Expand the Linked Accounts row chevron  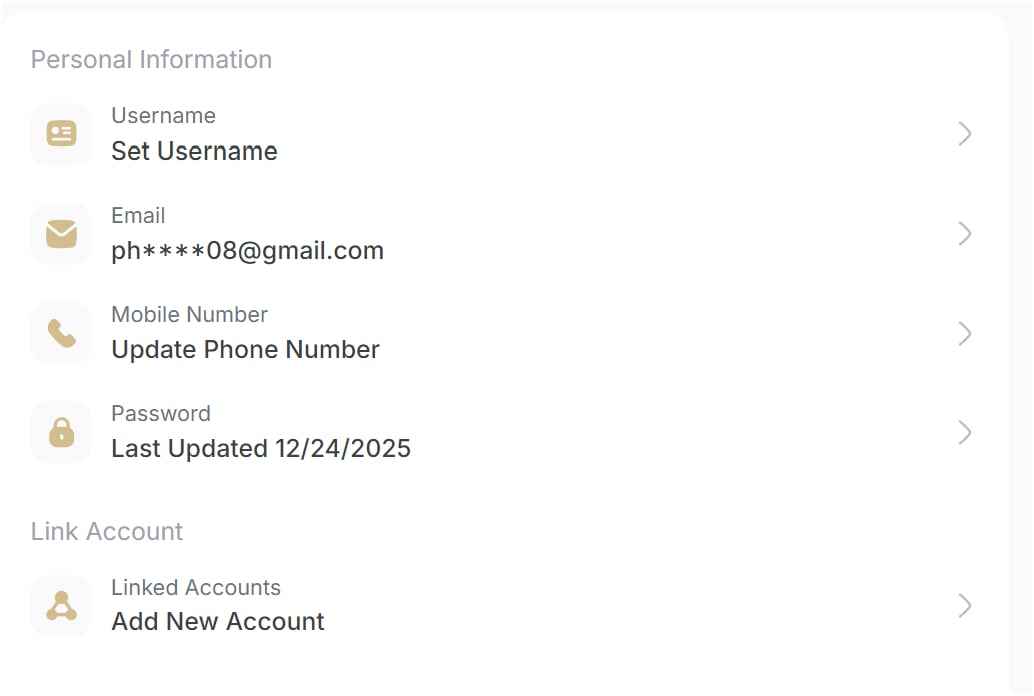pos(964,605)
